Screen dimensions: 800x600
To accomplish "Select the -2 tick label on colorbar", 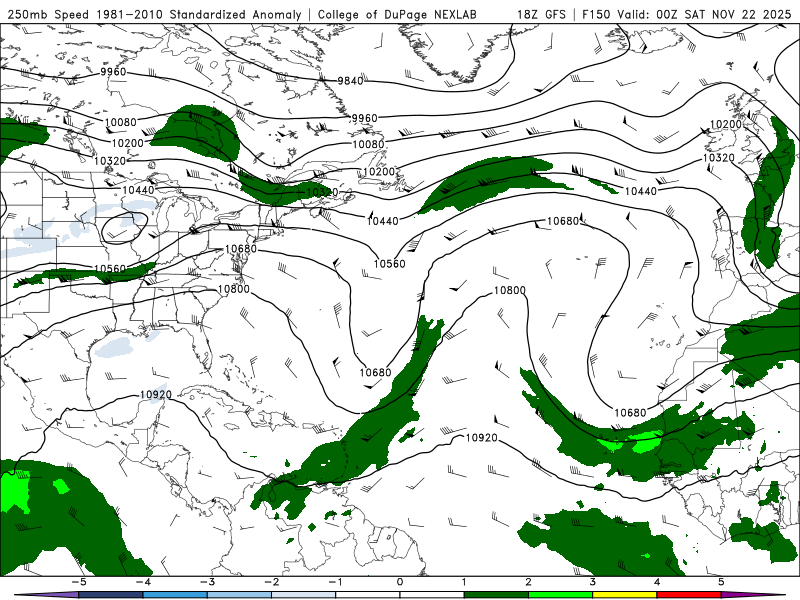I will coord(271,582).
